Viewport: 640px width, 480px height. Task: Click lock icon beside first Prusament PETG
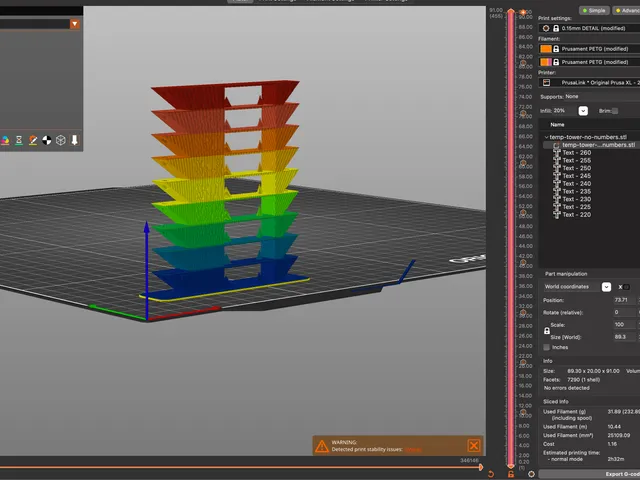(x=556, y=49)
